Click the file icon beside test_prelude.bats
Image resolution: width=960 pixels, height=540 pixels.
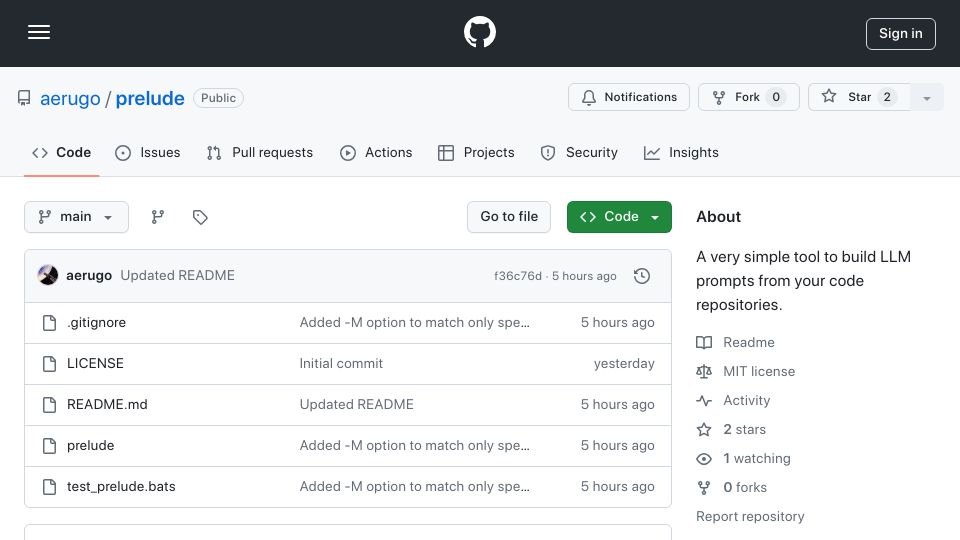pyautogui.click(x=50, y=487)
